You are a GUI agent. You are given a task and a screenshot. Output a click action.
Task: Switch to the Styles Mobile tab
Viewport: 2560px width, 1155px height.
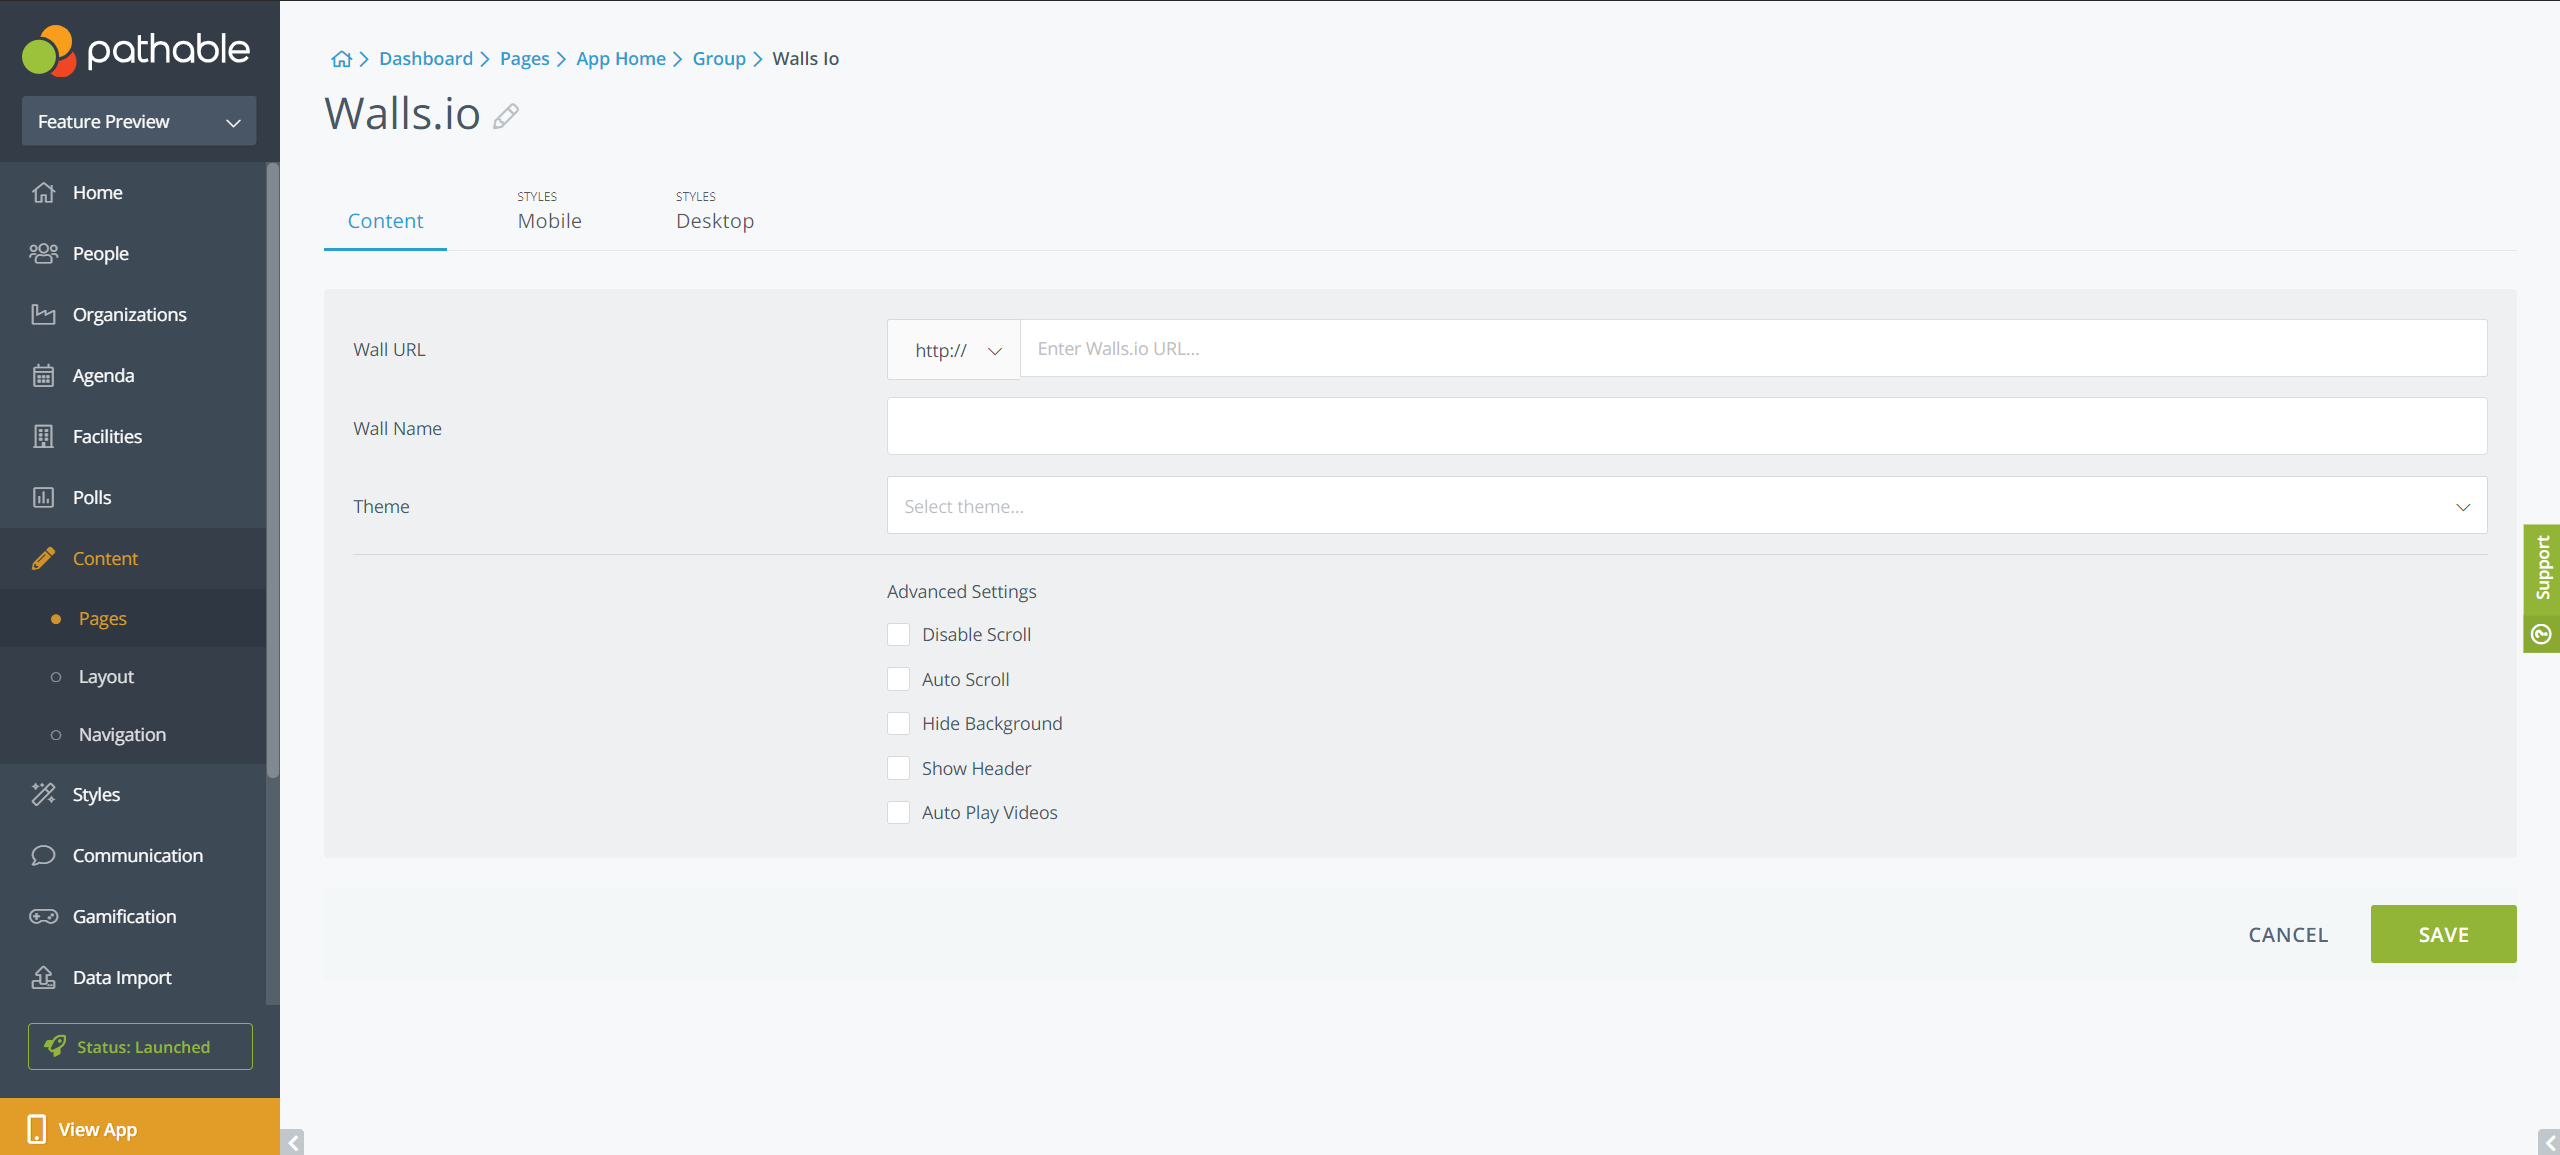coord(549,211)
